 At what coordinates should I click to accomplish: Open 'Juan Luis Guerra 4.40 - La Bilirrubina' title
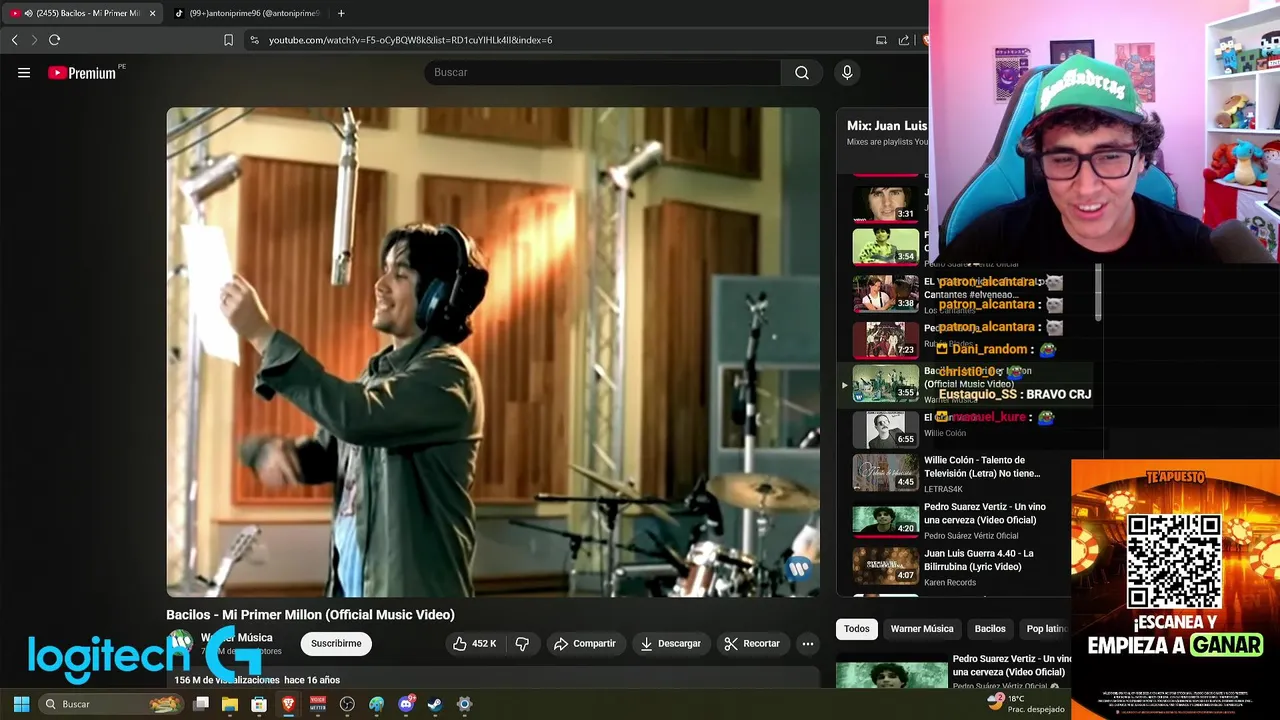979,560
